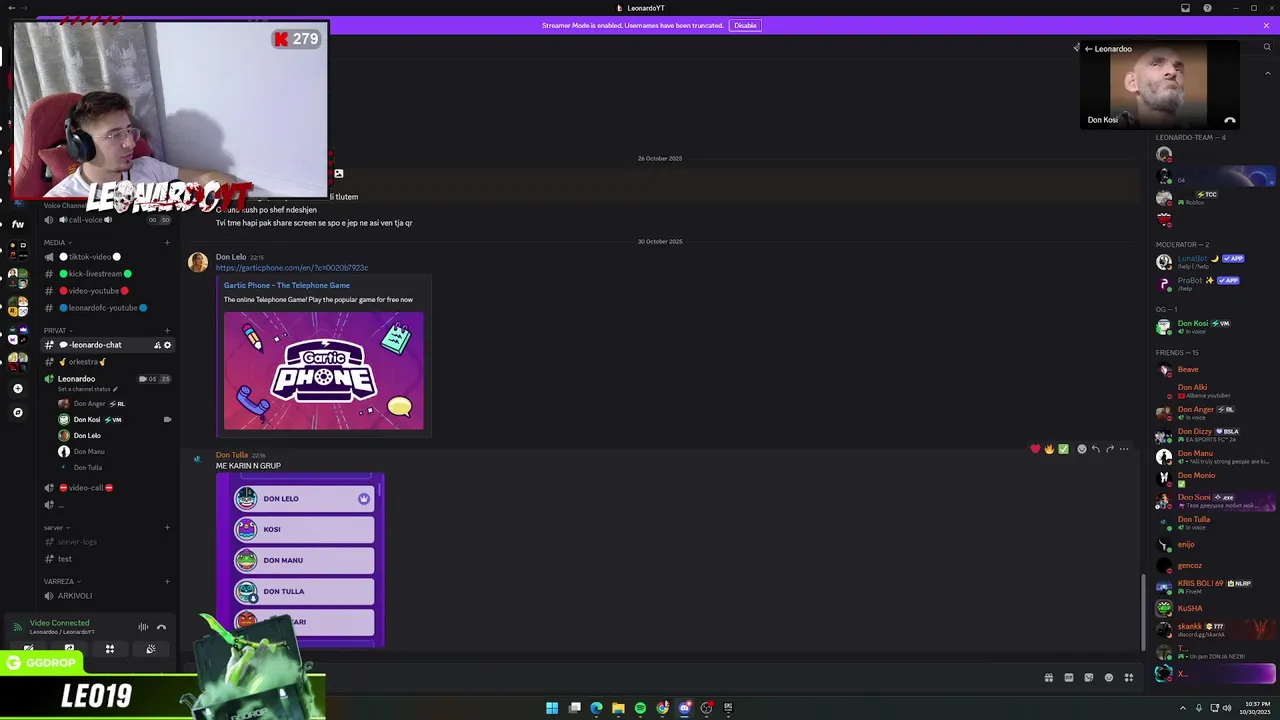Open More options on Don Tulla's message
The image size is (1280, 720).
[1124, 449]
